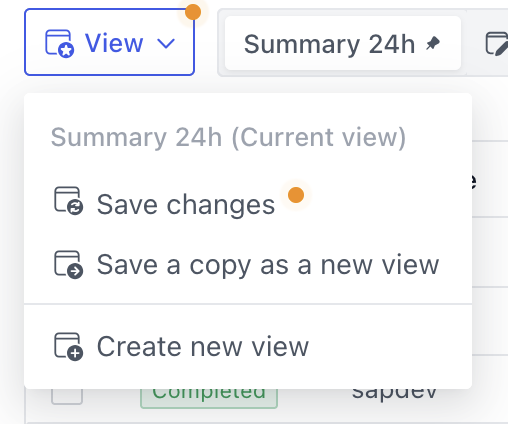Expand the View dropdown chevron
Image resolution: width=508 pixels, height=424 pixels.
pos(166,44)
